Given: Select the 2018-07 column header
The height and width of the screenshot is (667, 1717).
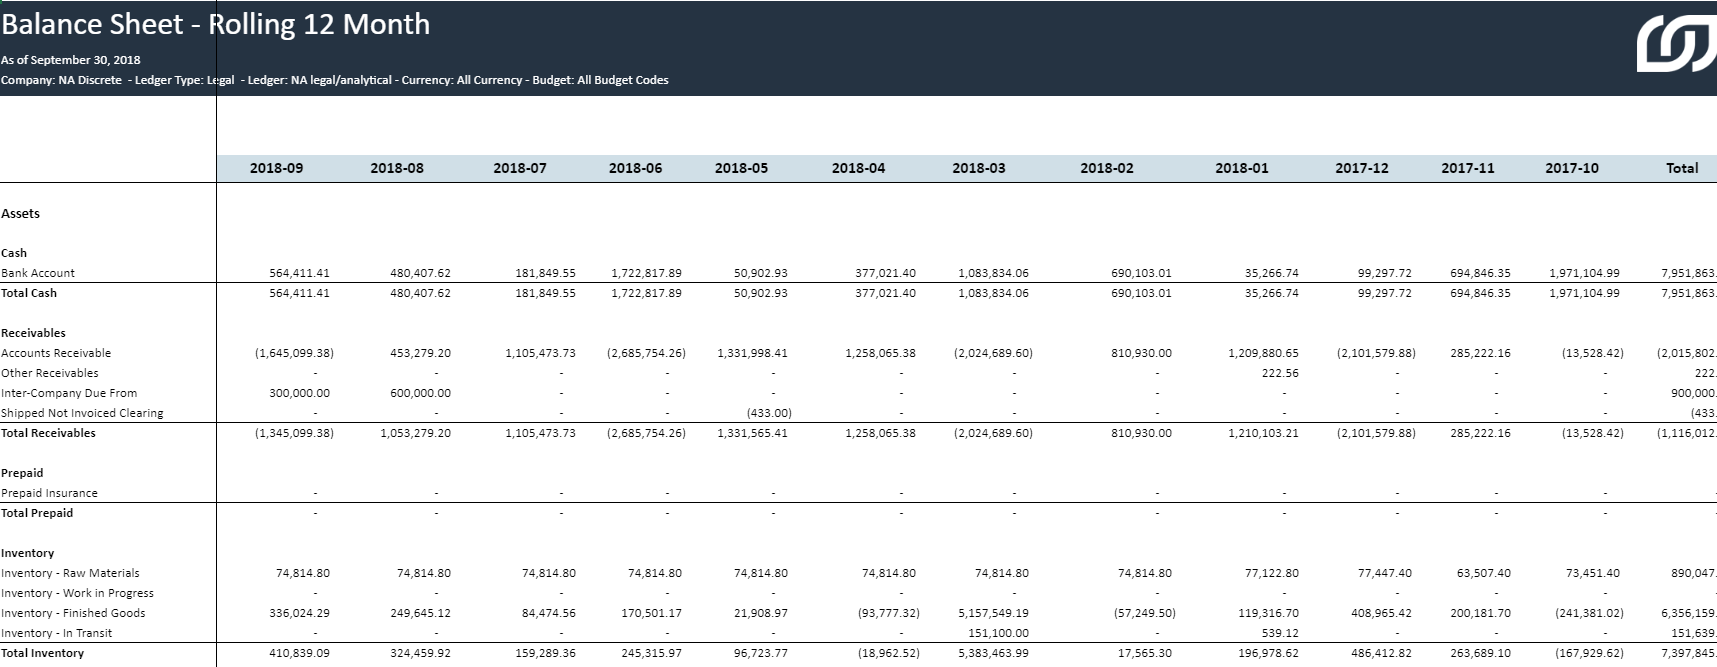Looking at the screenshot, I should point(520,168).
